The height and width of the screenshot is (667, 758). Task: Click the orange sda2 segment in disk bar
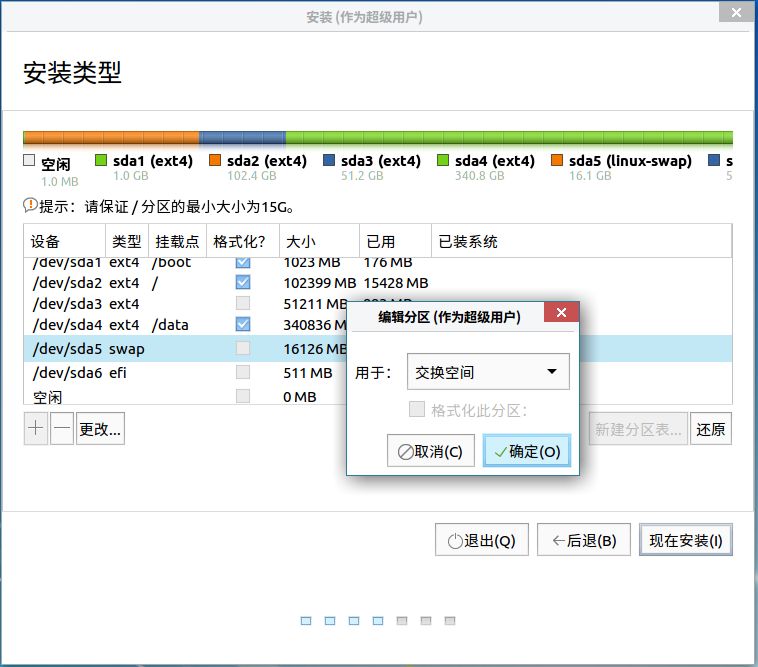(111, 138)
